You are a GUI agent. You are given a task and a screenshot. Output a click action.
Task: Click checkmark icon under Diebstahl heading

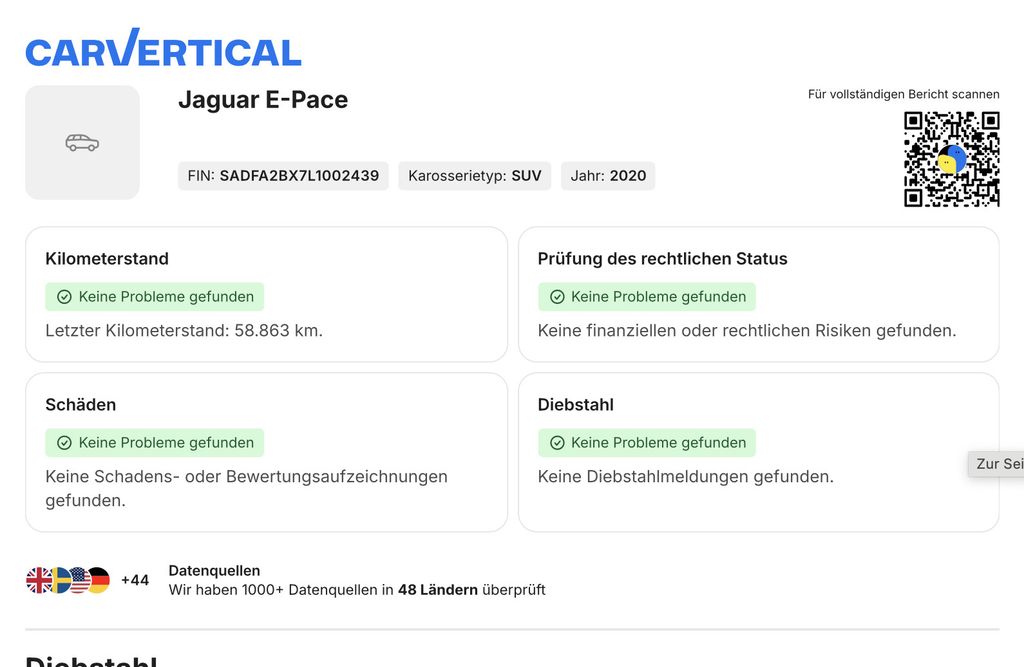pos(557,443)
